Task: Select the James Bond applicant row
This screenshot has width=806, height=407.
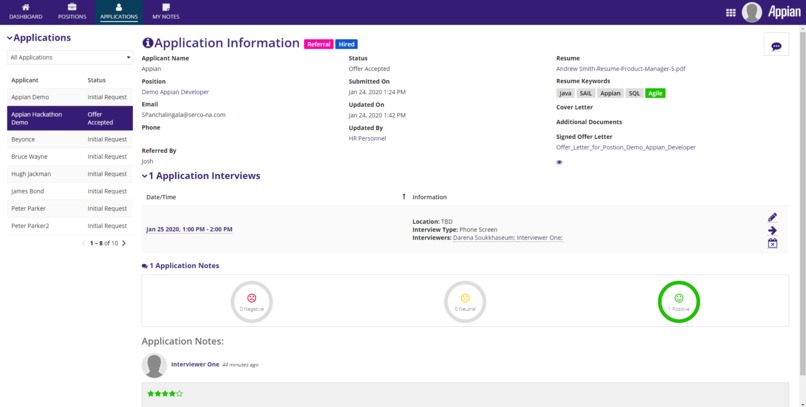Action: click(x=70, y=191)
